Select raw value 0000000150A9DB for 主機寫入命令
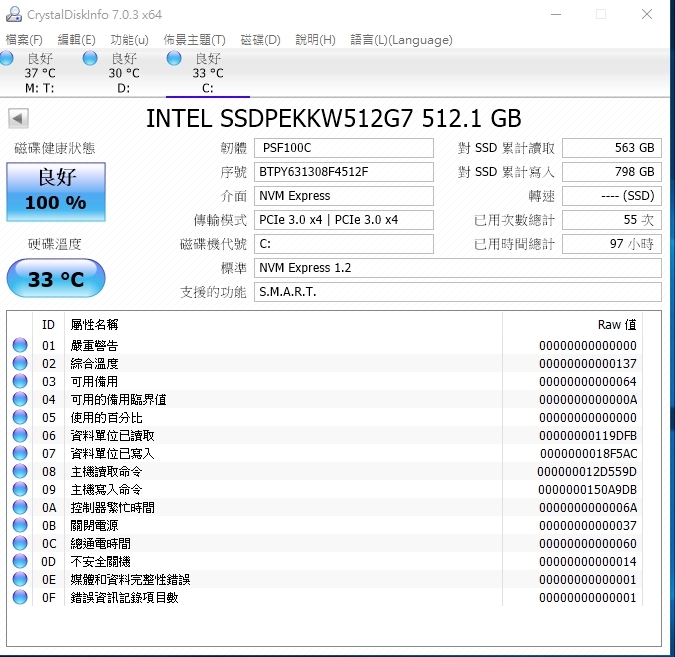Viewport: 675px width, 657px height. 587,490
